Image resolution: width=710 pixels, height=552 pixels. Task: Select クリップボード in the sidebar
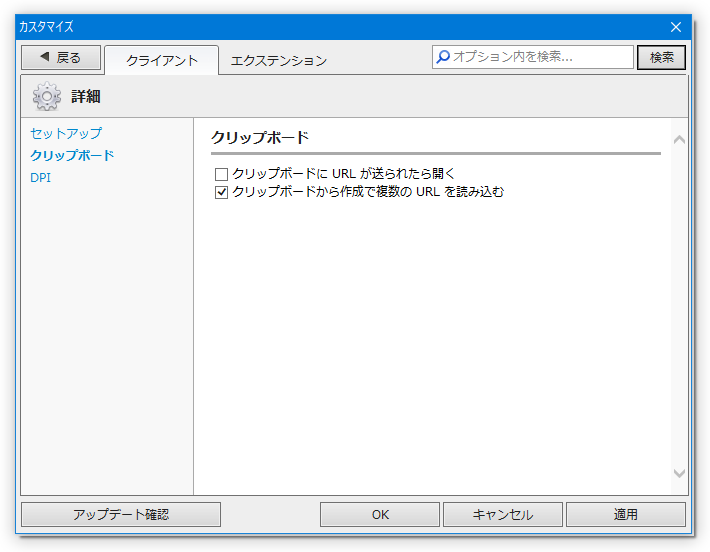(72, 155)
